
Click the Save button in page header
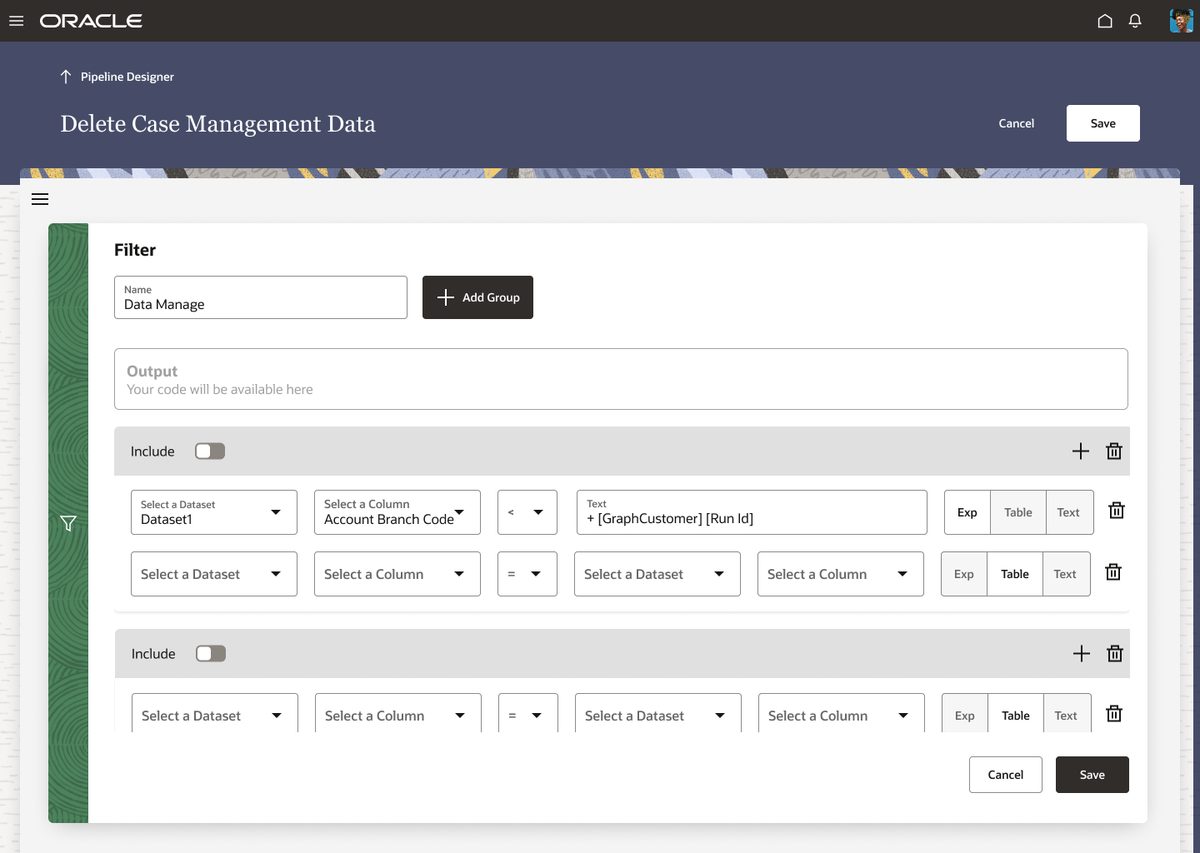pos(1103,123)
